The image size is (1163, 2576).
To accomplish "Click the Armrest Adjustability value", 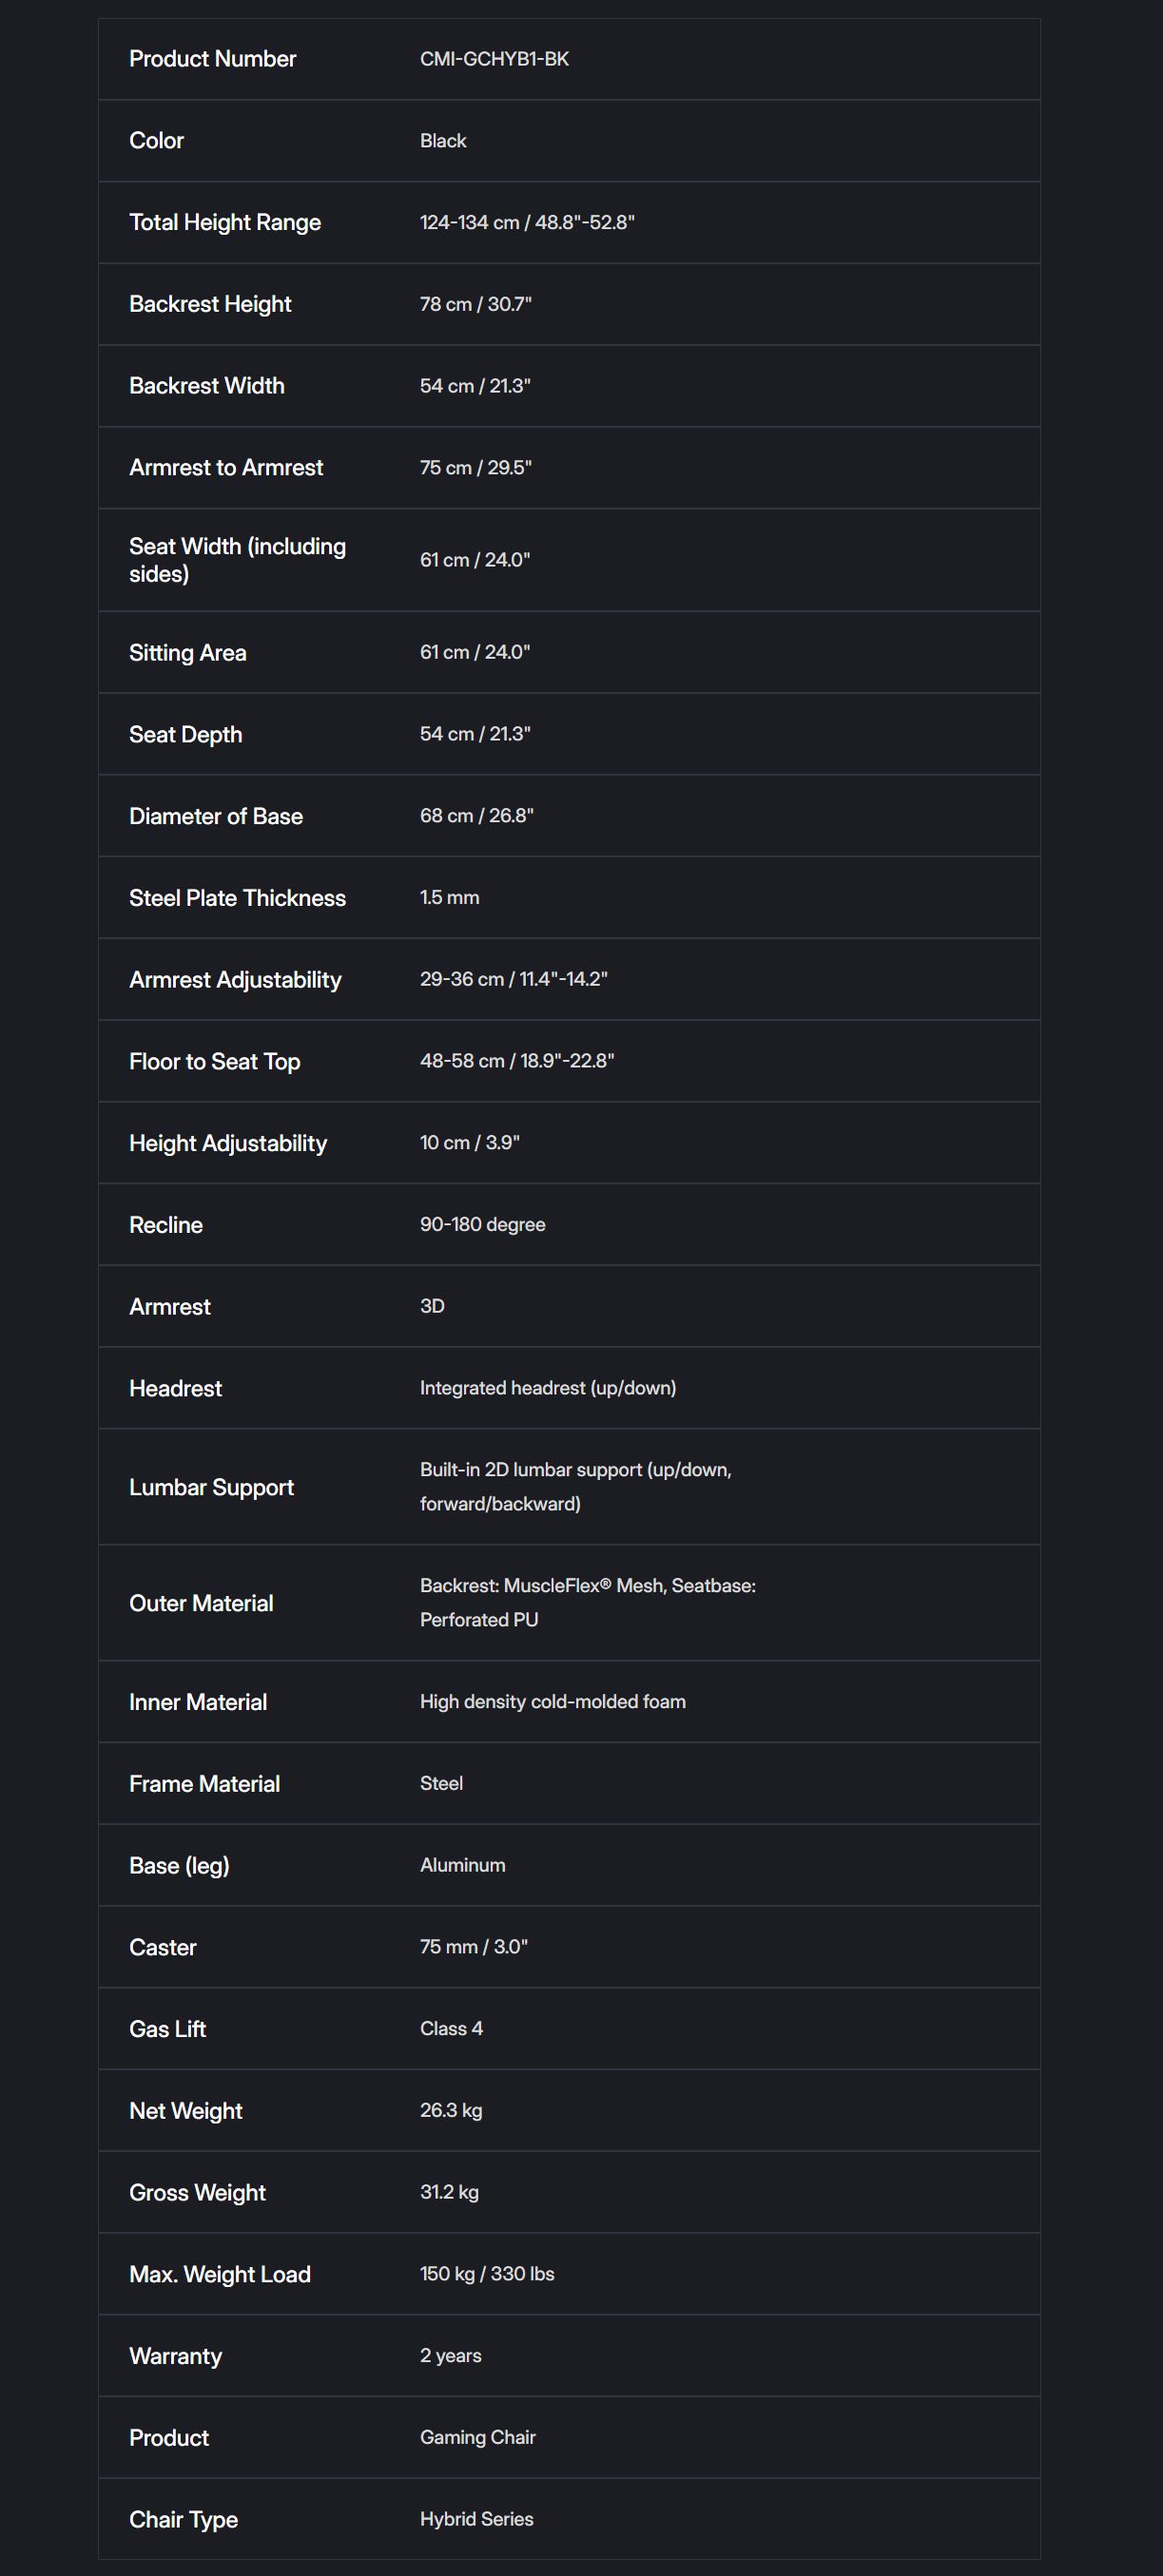I will pyautogui.click(x=513, y=979).
